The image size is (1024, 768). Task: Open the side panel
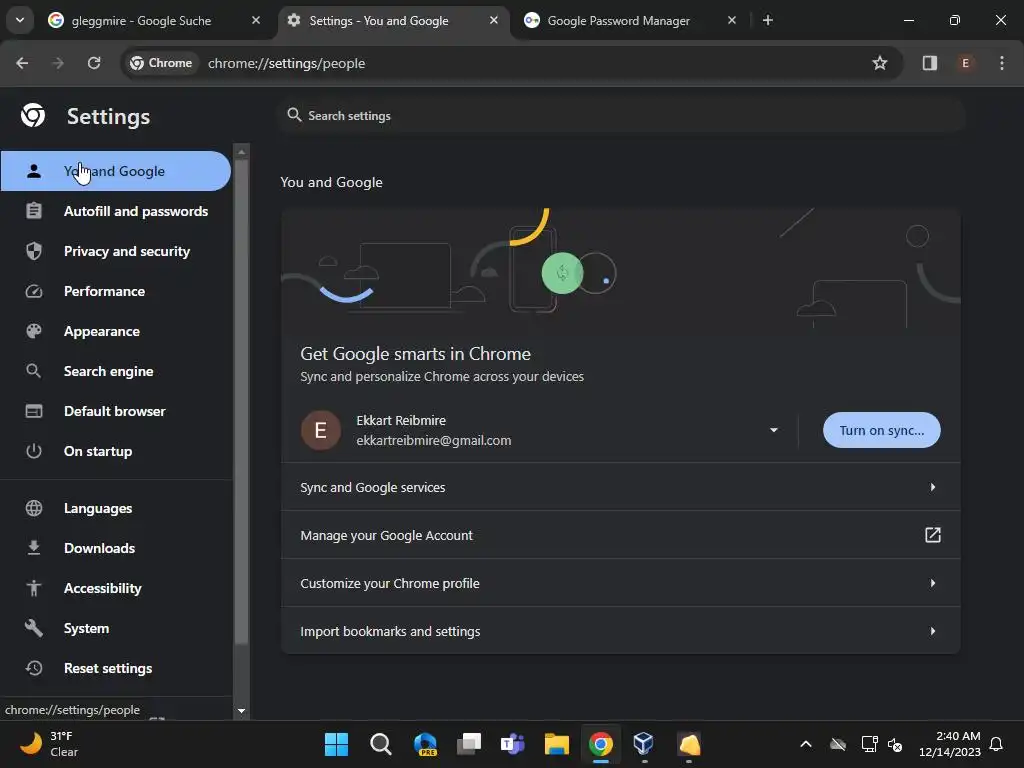coord(929,63)
